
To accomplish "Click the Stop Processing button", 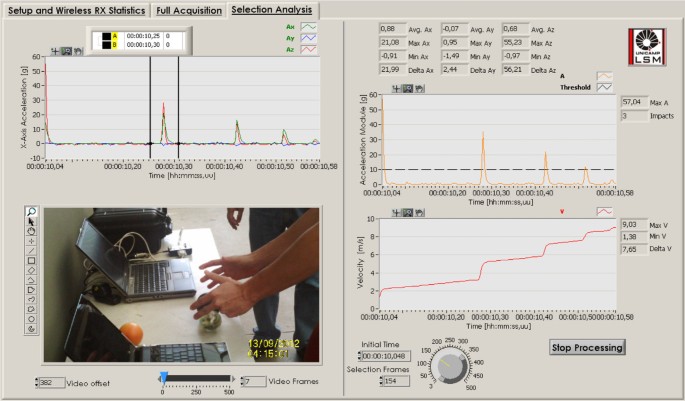I will pyautogui.click(x=587, y=348).
